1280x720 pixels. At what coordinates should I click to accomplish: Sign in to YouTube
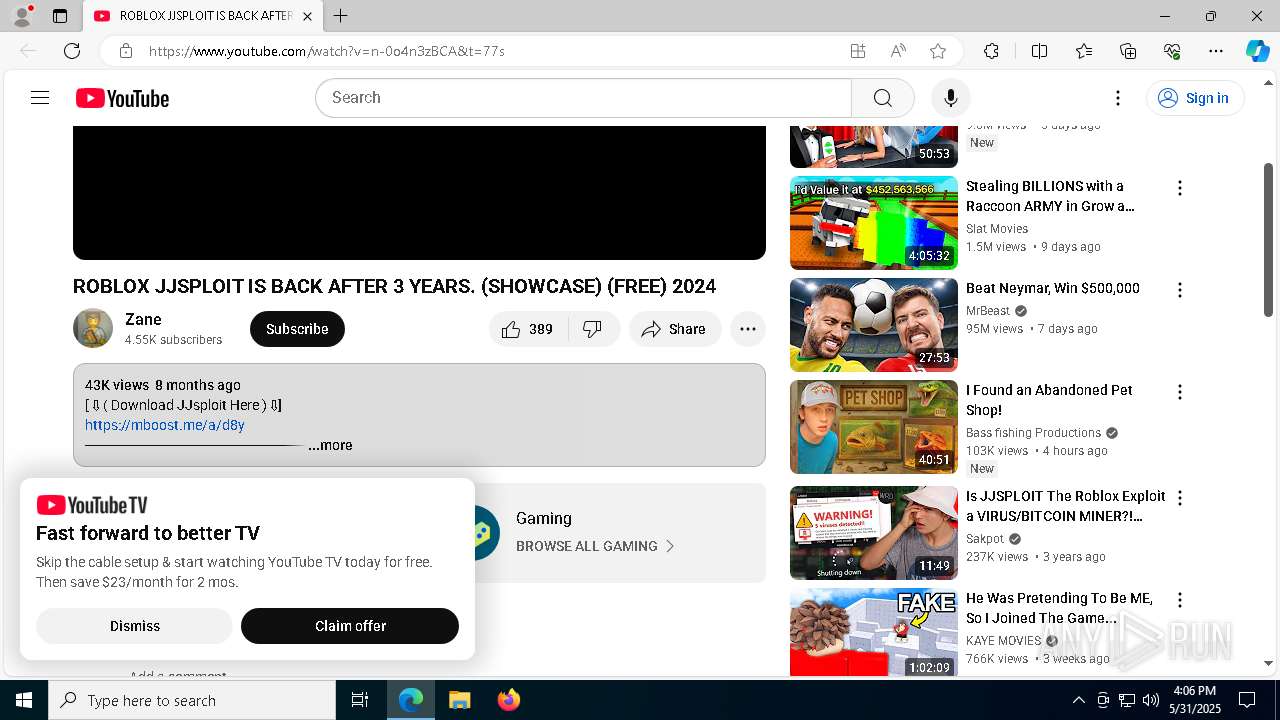click(x=1194, y=98)
